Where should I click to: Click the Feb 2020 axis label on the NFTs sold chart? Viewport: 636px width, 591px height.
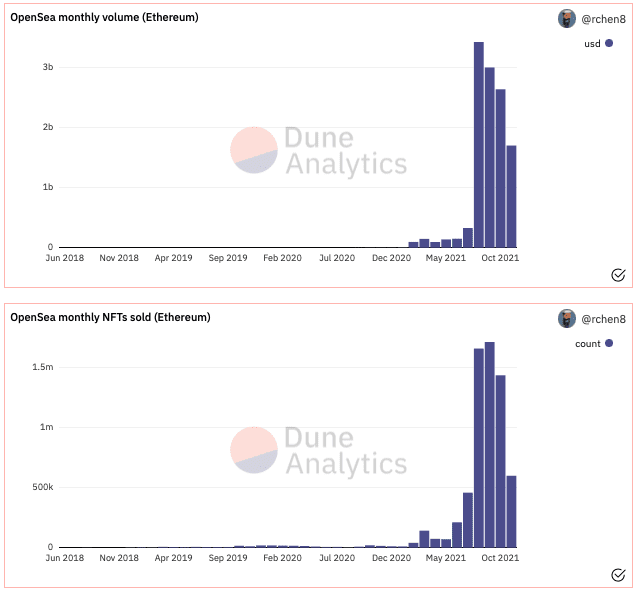pos(282,558)
